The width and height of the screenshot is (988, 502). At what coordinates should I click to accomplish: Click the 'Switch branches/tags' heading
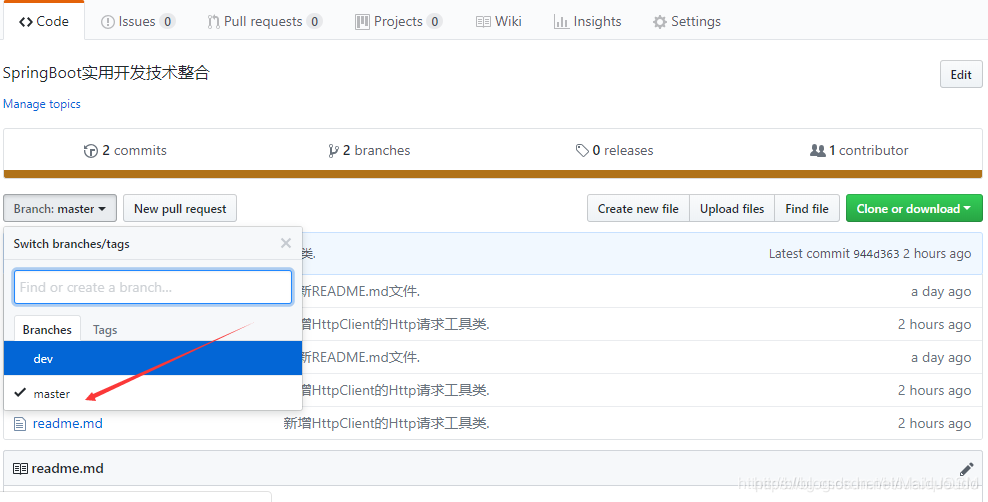(x=72, y=244)
